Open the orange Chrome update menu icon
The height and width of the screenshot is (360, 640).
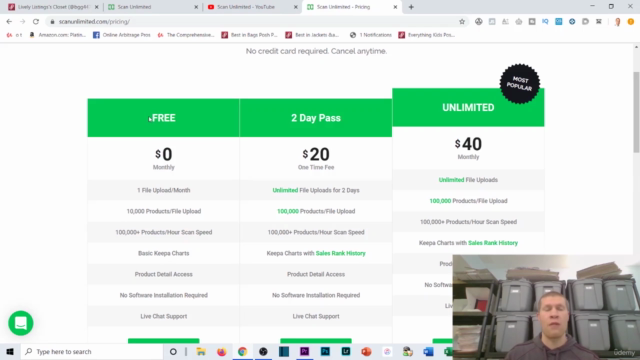click(x=631, y=22)
